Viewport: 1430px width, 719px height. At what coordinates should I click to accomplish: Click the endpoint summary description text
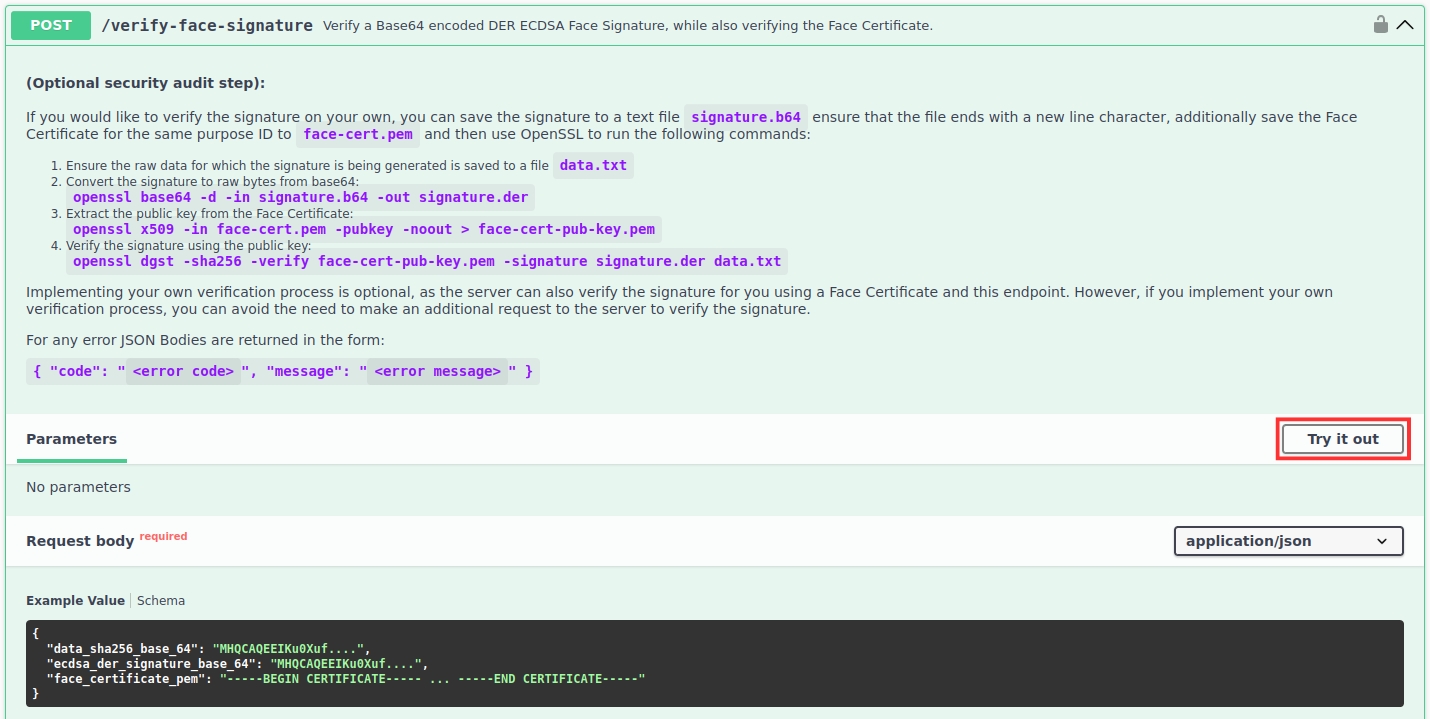pos(627,26)
